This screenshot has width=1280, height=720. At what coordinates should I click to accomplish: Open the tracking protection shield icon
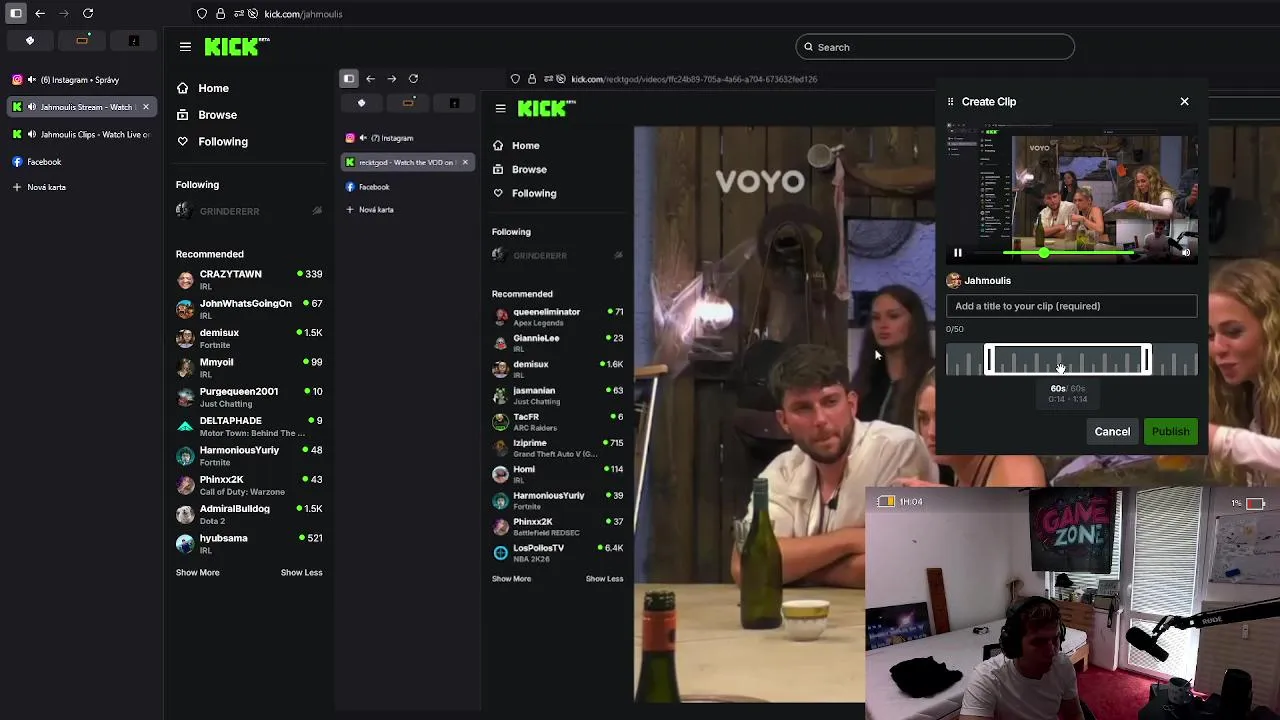point(202,14)
